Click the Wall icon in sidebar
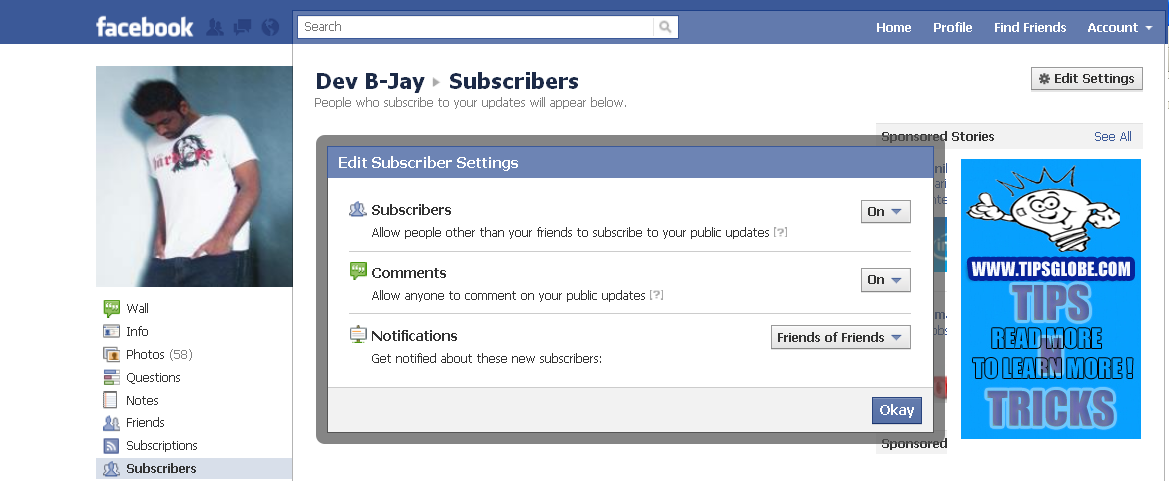Image resolution: width=1169 pixels, height=486 pixels. pyautogui.click(x=111, y=308)
